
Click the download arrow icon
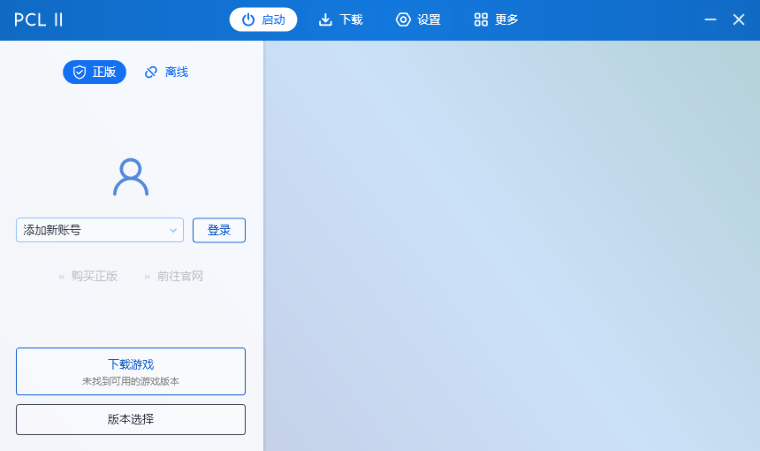pyautogui.click(x=325, y=20)
